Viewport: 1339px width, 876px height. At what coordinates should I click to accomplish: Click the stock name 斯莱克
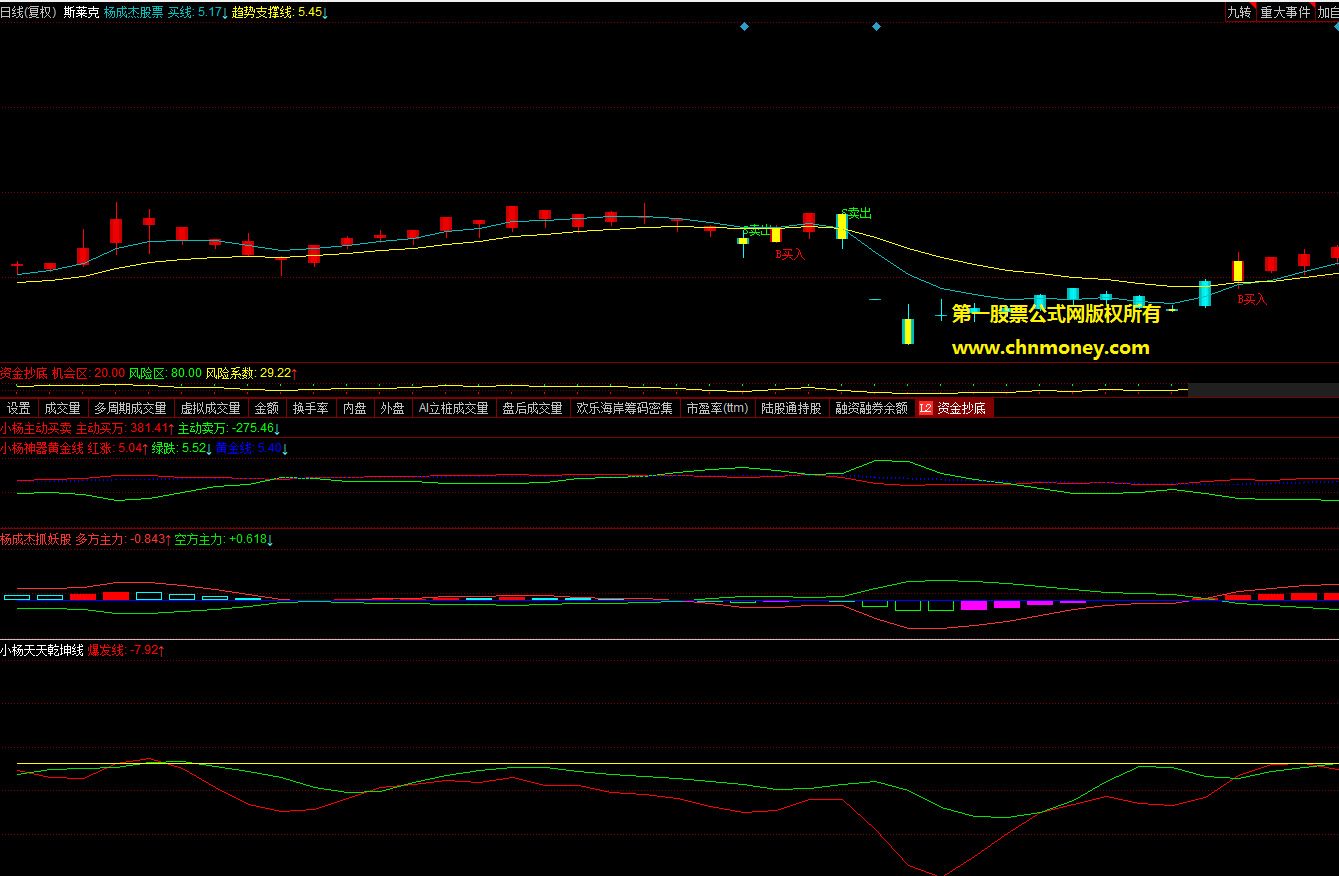81,13
